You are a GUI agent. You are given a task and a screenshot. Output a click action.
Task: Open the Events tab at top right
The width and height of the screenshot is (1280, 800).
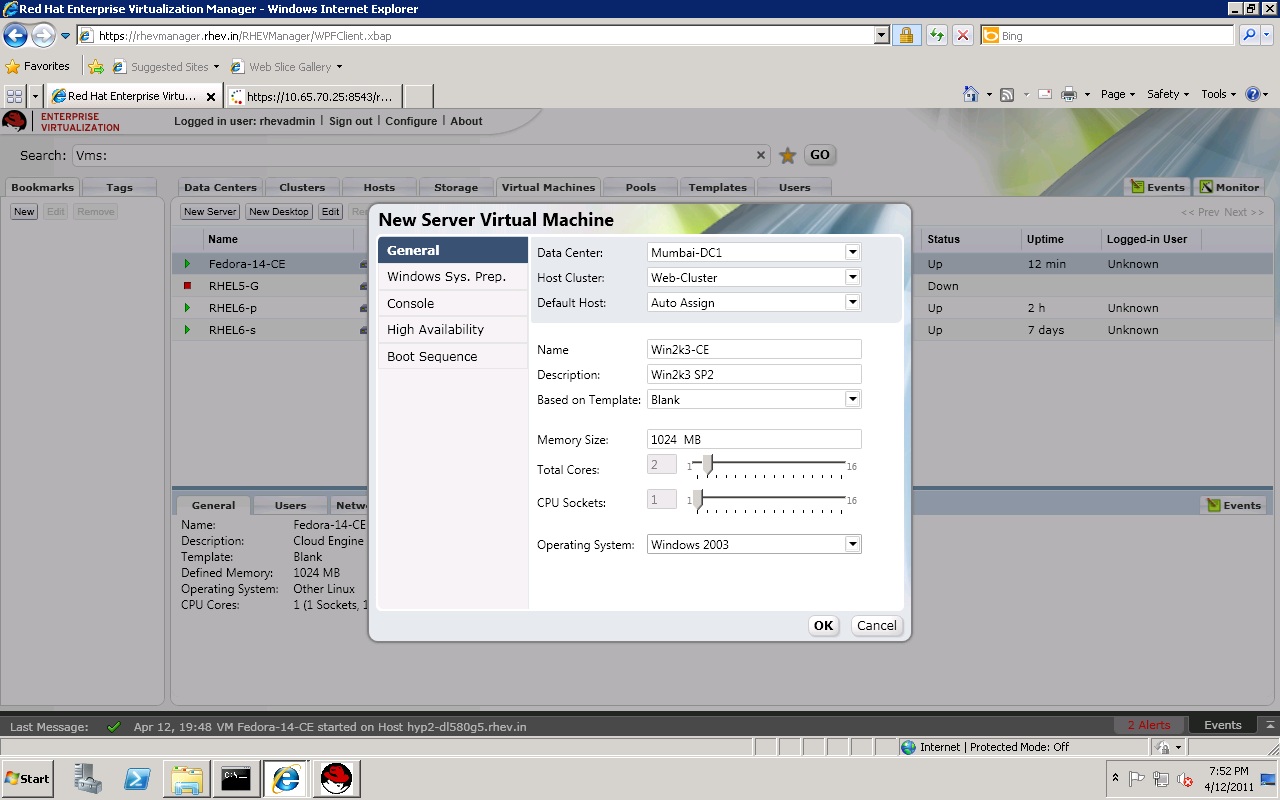[x=1157, y=187]
